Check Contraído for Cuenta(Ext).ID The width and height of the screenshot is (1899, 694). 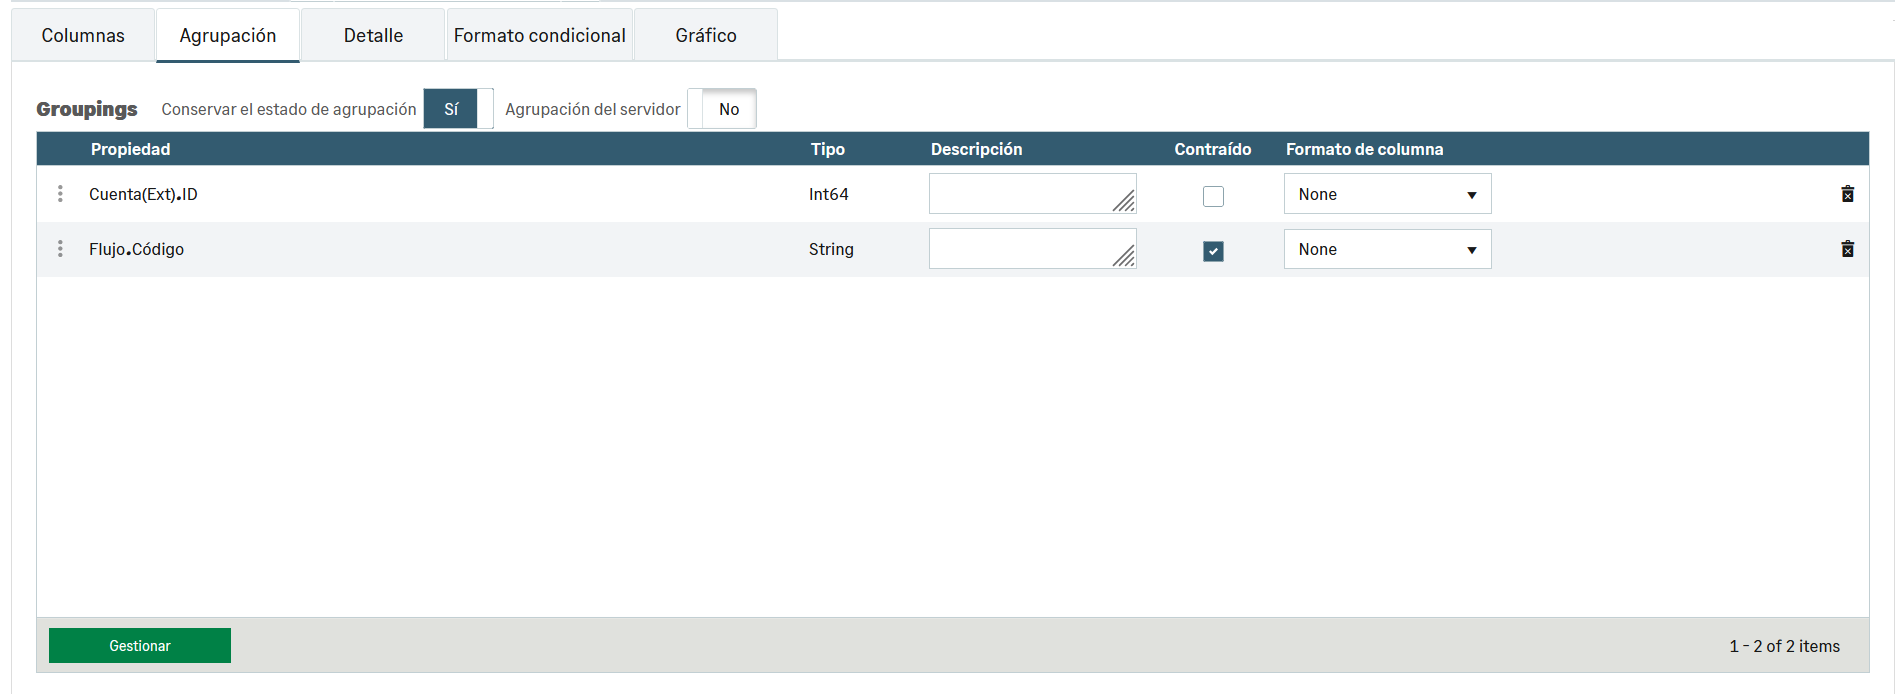(1213, 196)
